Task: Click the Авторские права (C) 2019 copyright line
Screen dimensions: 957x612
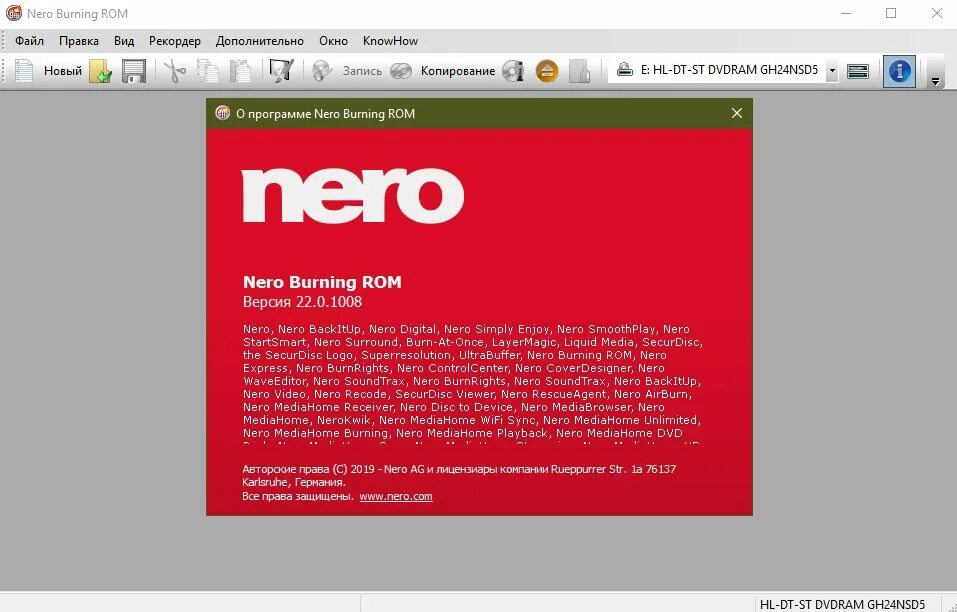Action: click(459, 469)
